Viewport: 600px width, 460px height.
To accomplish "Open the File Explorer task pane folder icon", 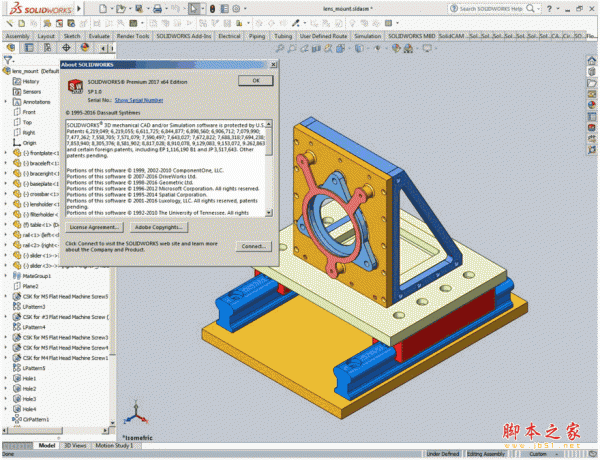I will (592, 83).
